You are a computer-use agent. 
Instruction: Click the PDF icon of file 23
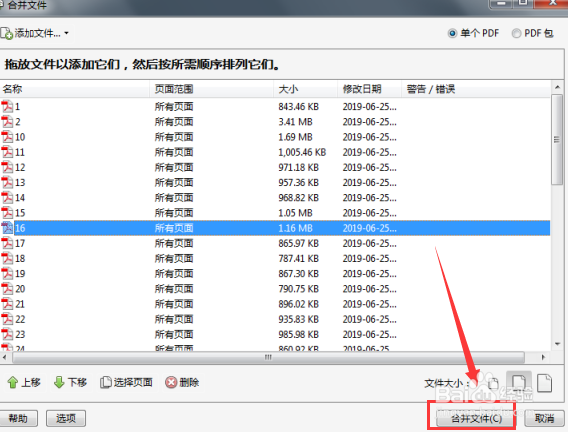[7, 335]
